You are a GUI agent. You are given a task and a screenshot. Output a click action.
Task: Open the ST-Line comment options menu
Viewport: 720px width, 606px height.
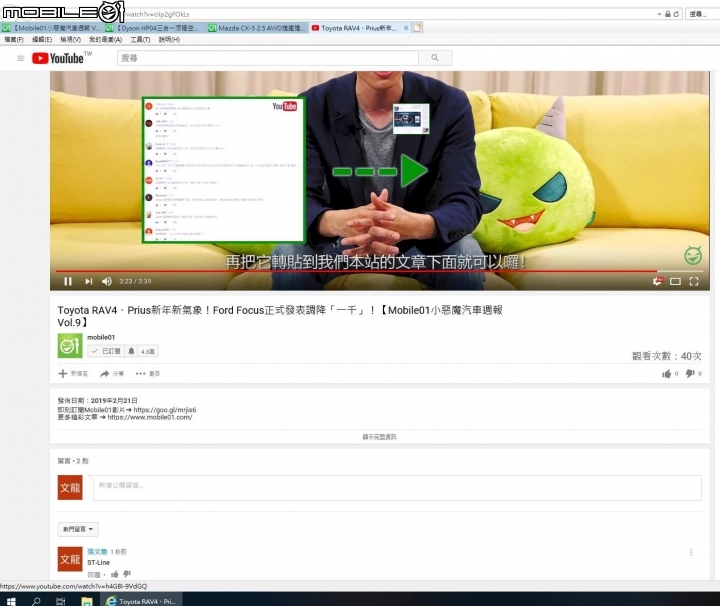(x=691, y=552)
